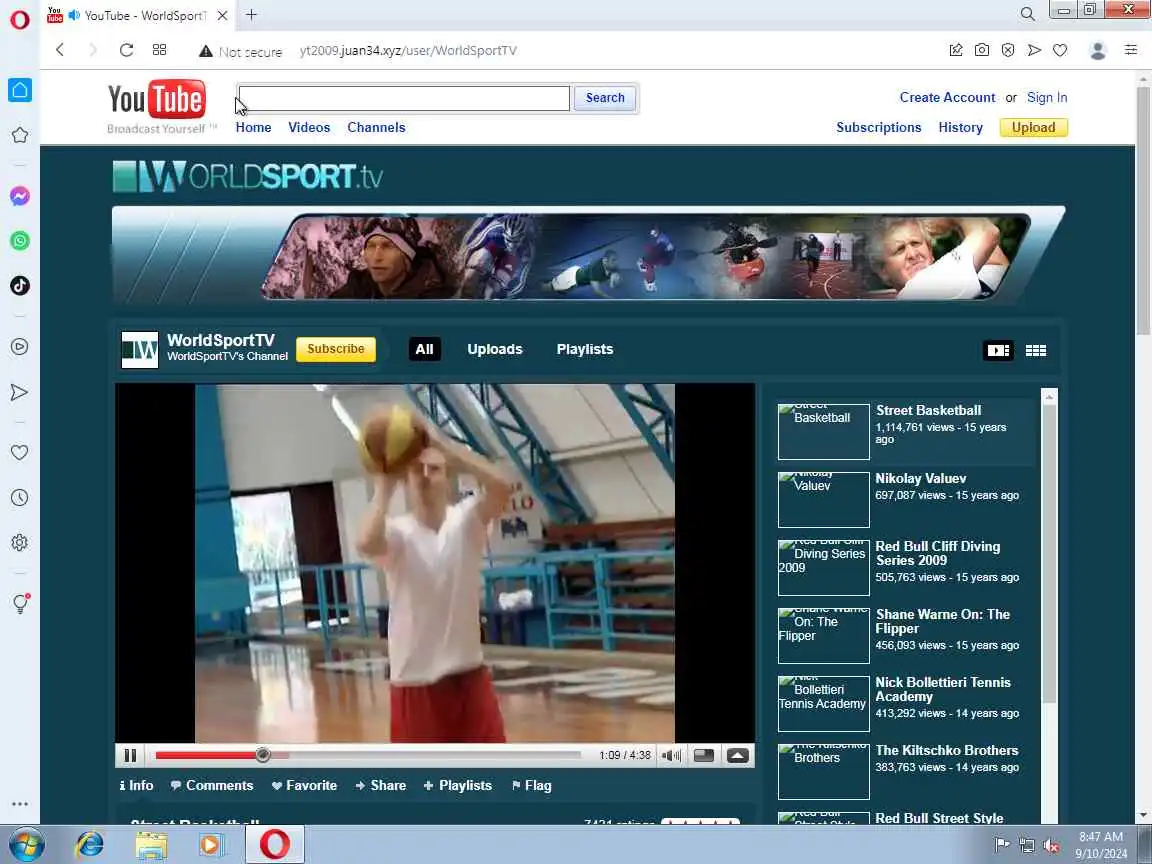Reload the page
This screenshot has width=1152, height=864.
tap(126, 50)
